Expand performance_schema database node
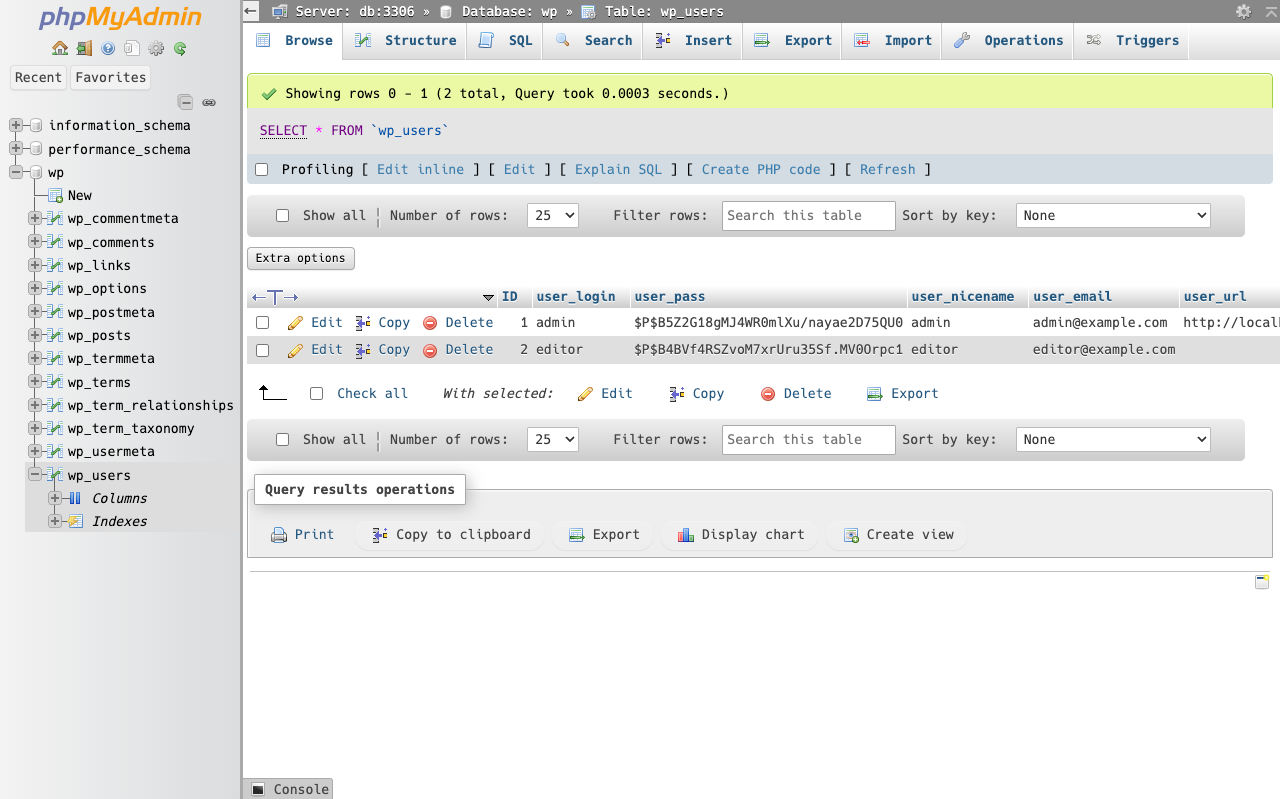This screenshot has width=1280, height=799. [16, 149]
